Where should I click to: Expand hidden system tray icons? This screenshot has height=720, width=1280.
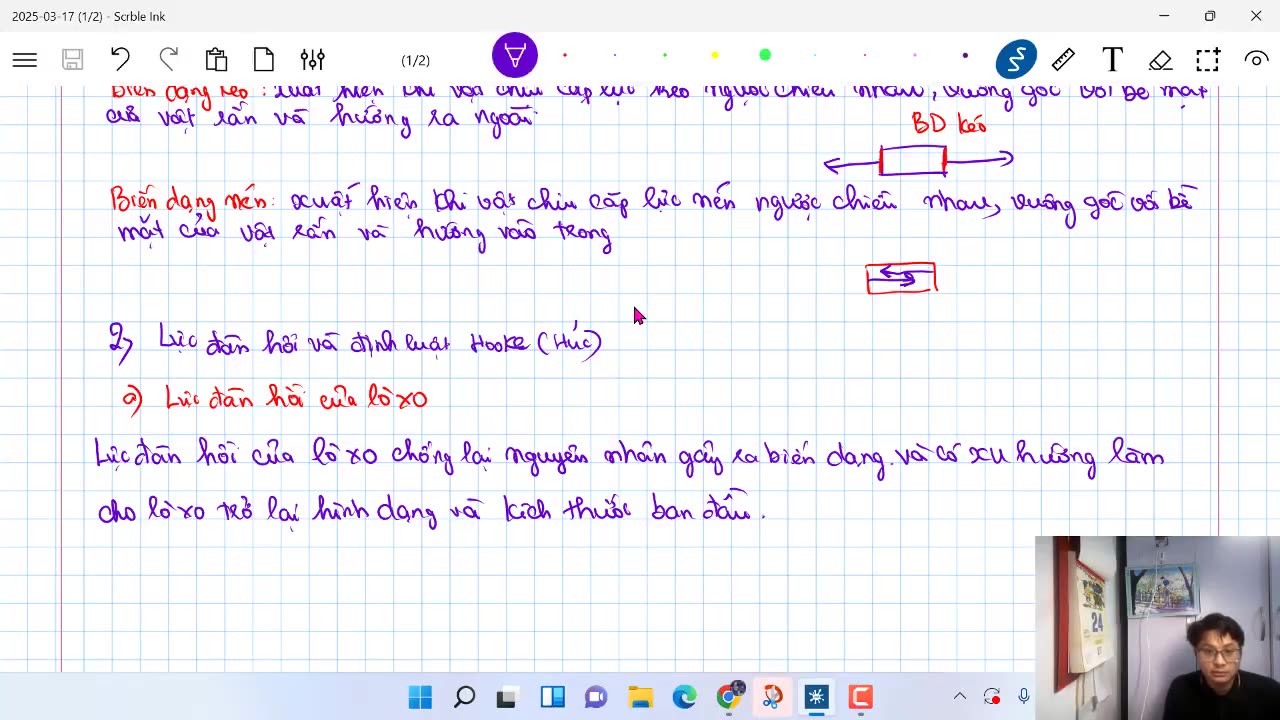tap(960, 696)
